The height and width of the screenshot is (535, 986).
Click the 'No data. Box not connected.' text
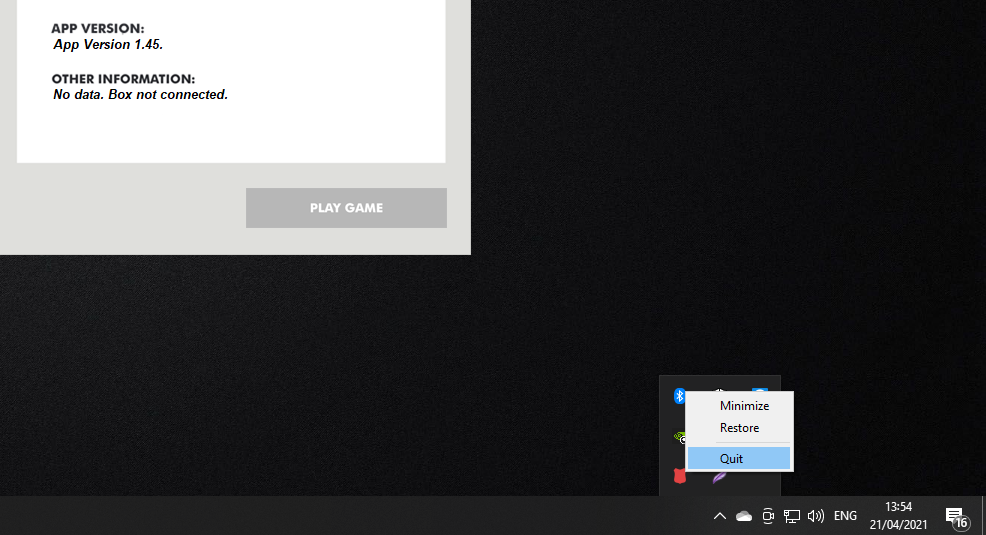click(x=140, y=95)
